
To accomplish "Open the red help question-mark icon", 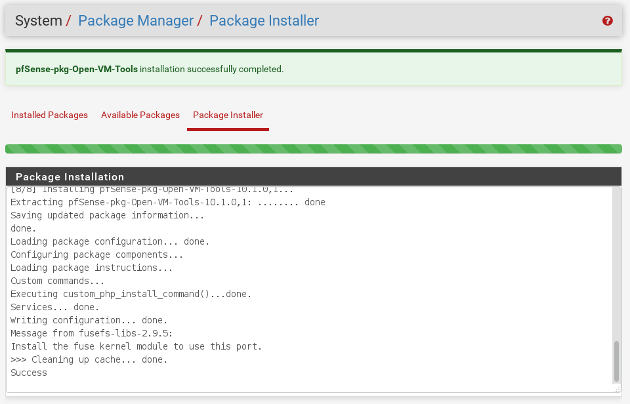I will tap(607, 20).
